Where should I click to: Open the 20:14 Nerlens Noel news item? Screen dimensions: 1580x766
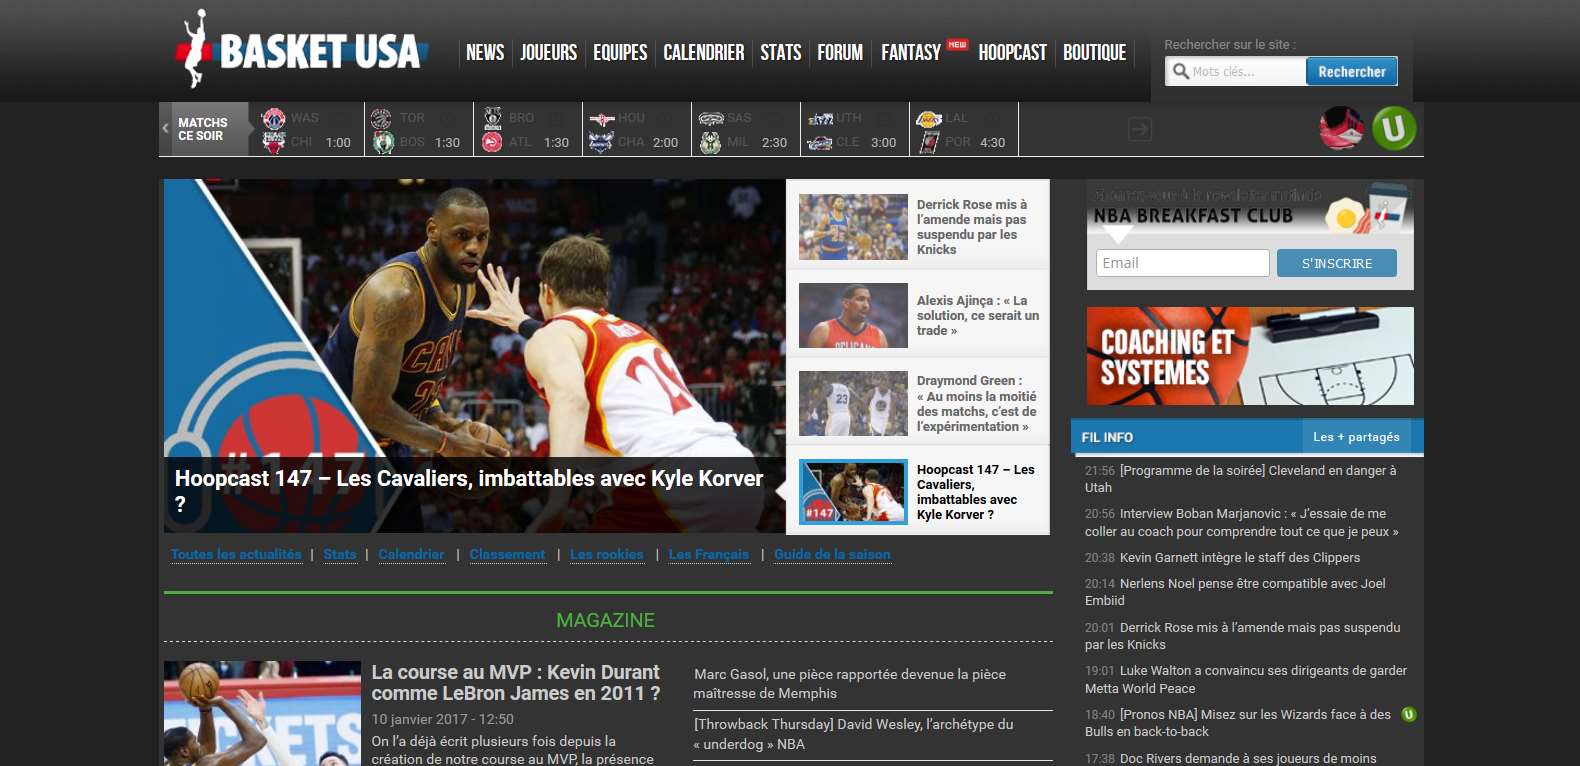(1236, 592)
